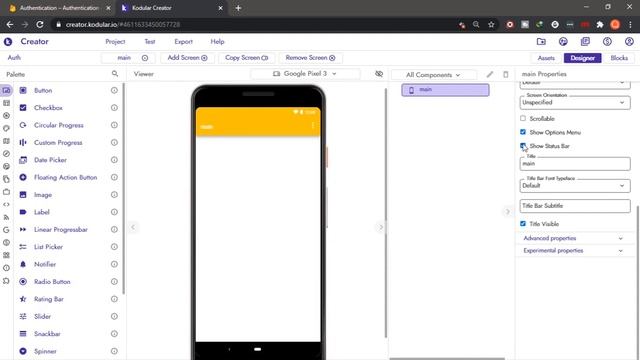Select the Notifier component
The width and height of the screenshot is (640, 360).
[x=45, y=264]
